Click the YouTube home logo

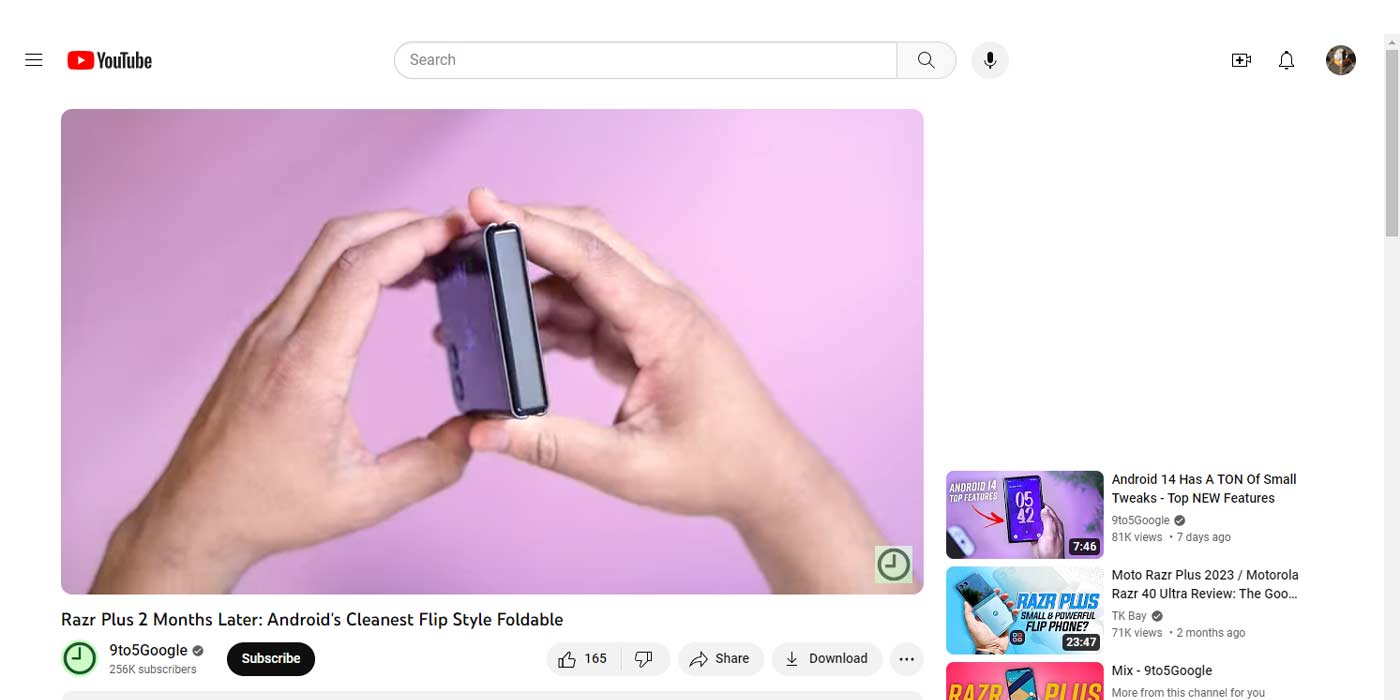110,60
